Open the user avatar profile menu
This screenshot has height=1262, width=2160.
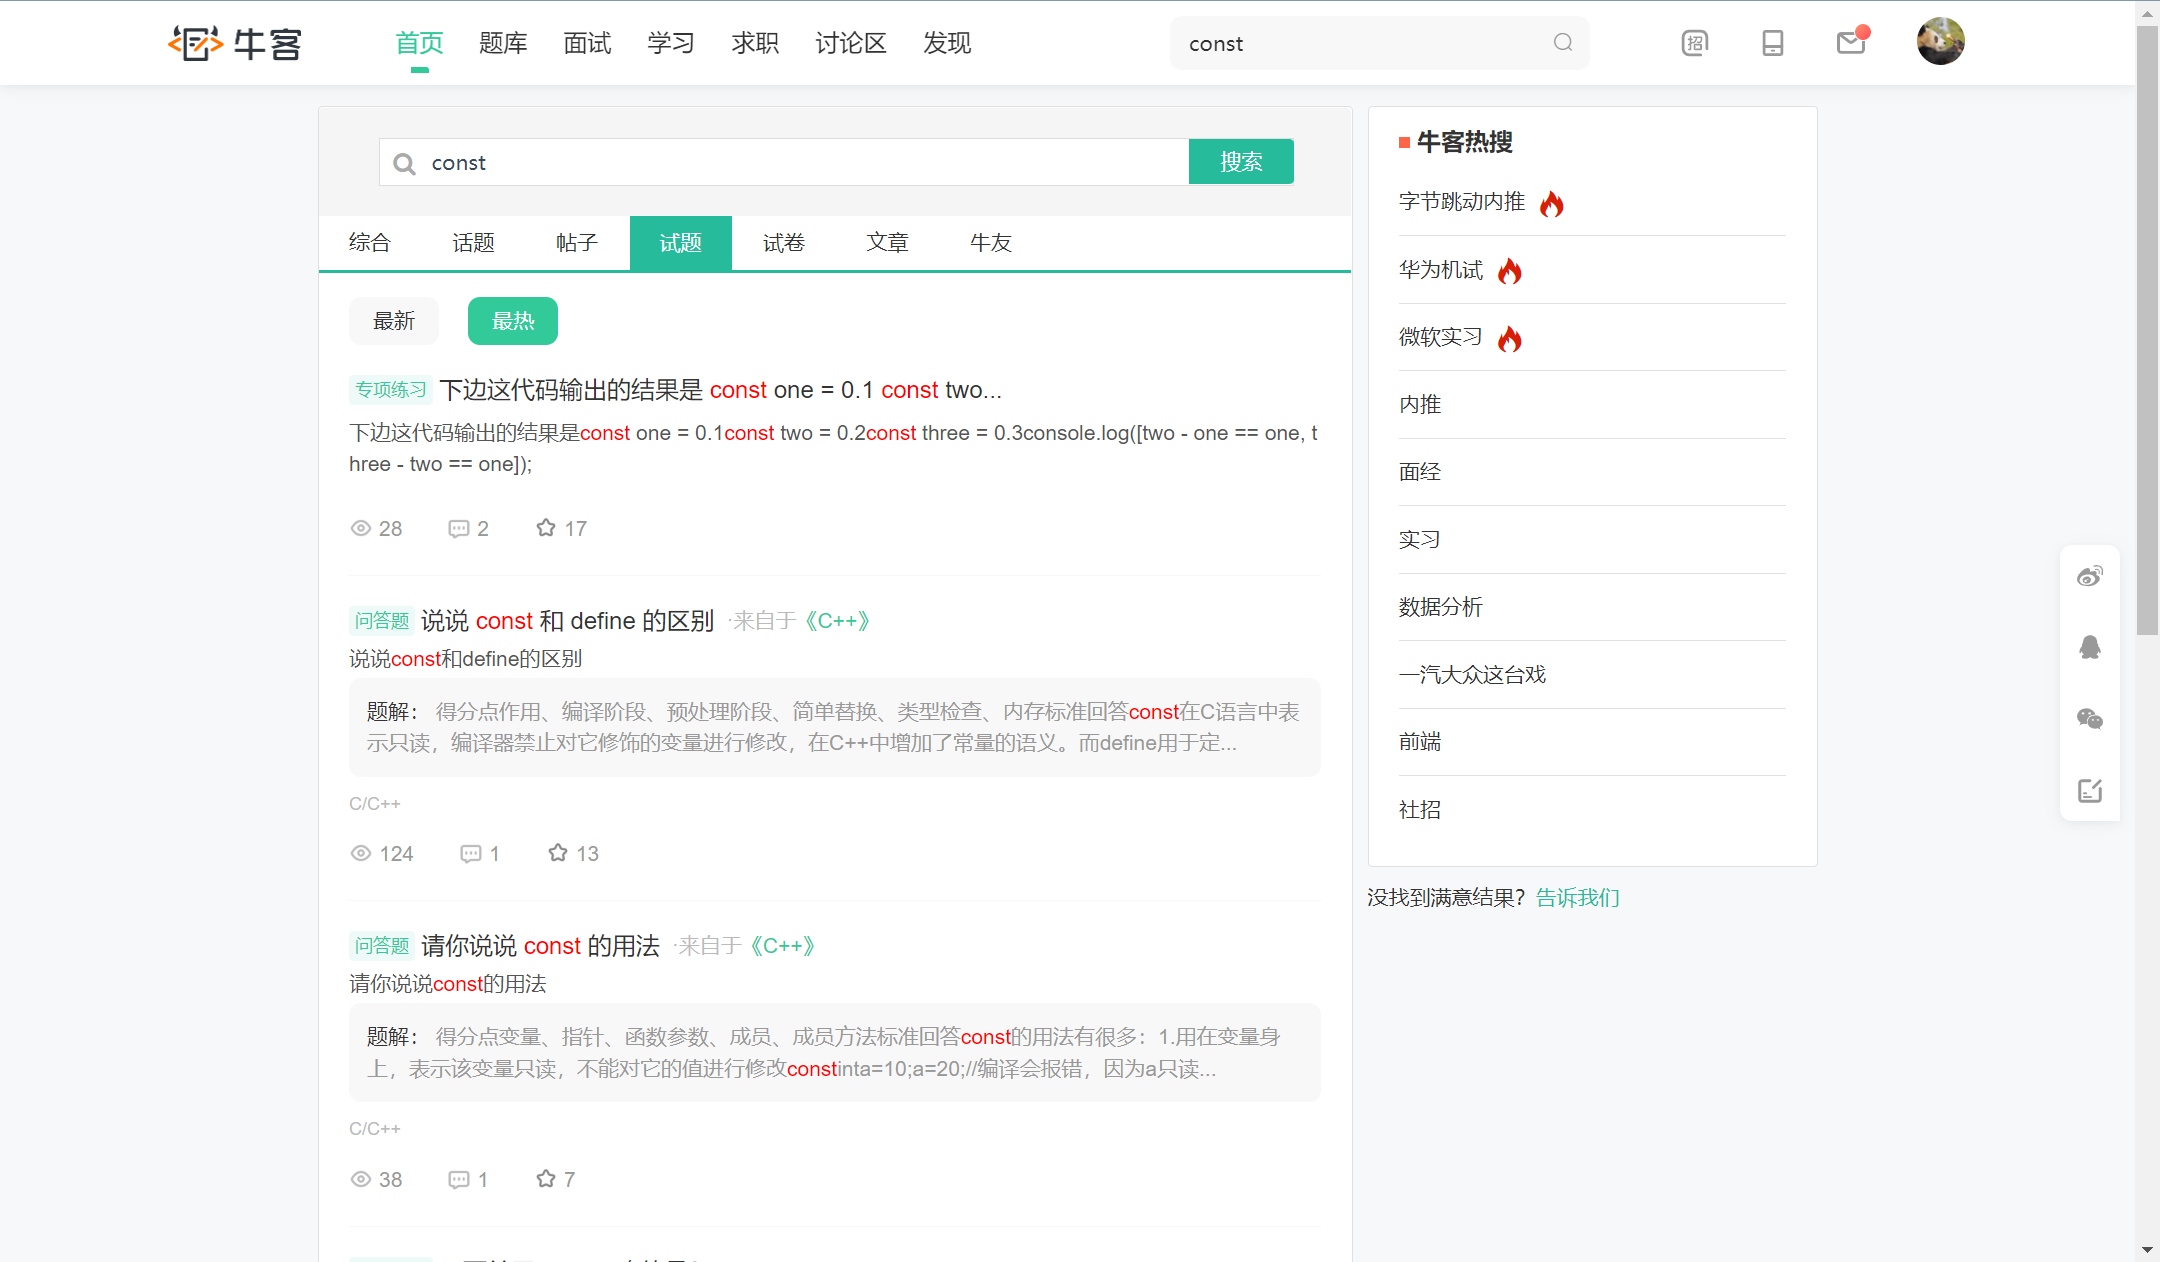1940,42
